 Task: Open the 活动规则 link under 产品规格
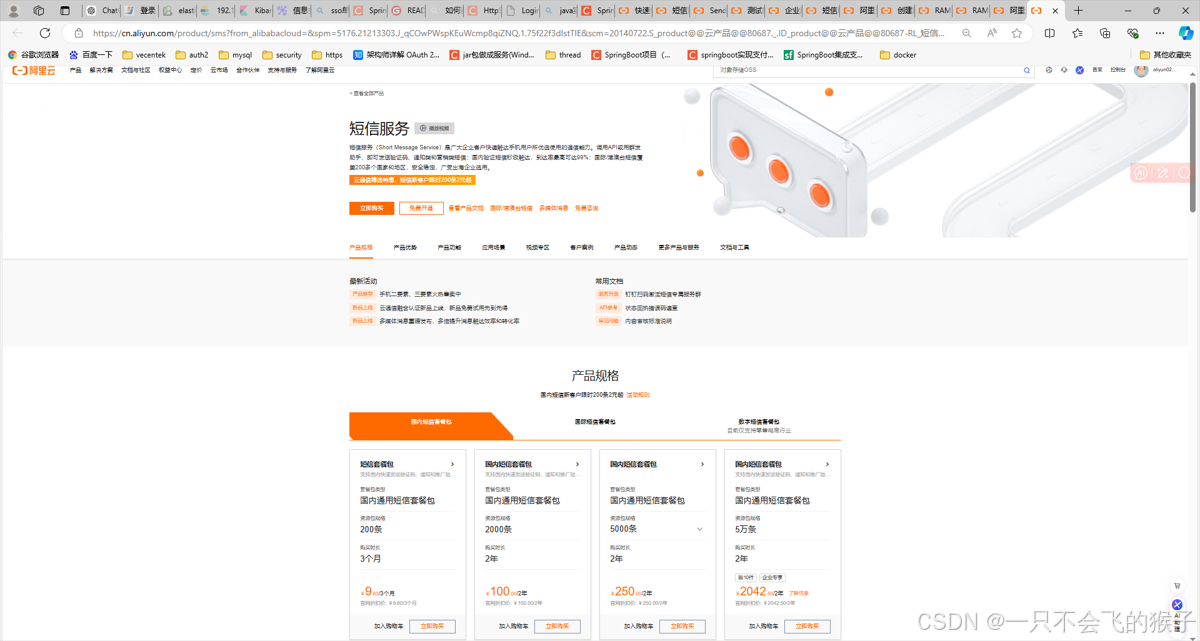point(638,395)
